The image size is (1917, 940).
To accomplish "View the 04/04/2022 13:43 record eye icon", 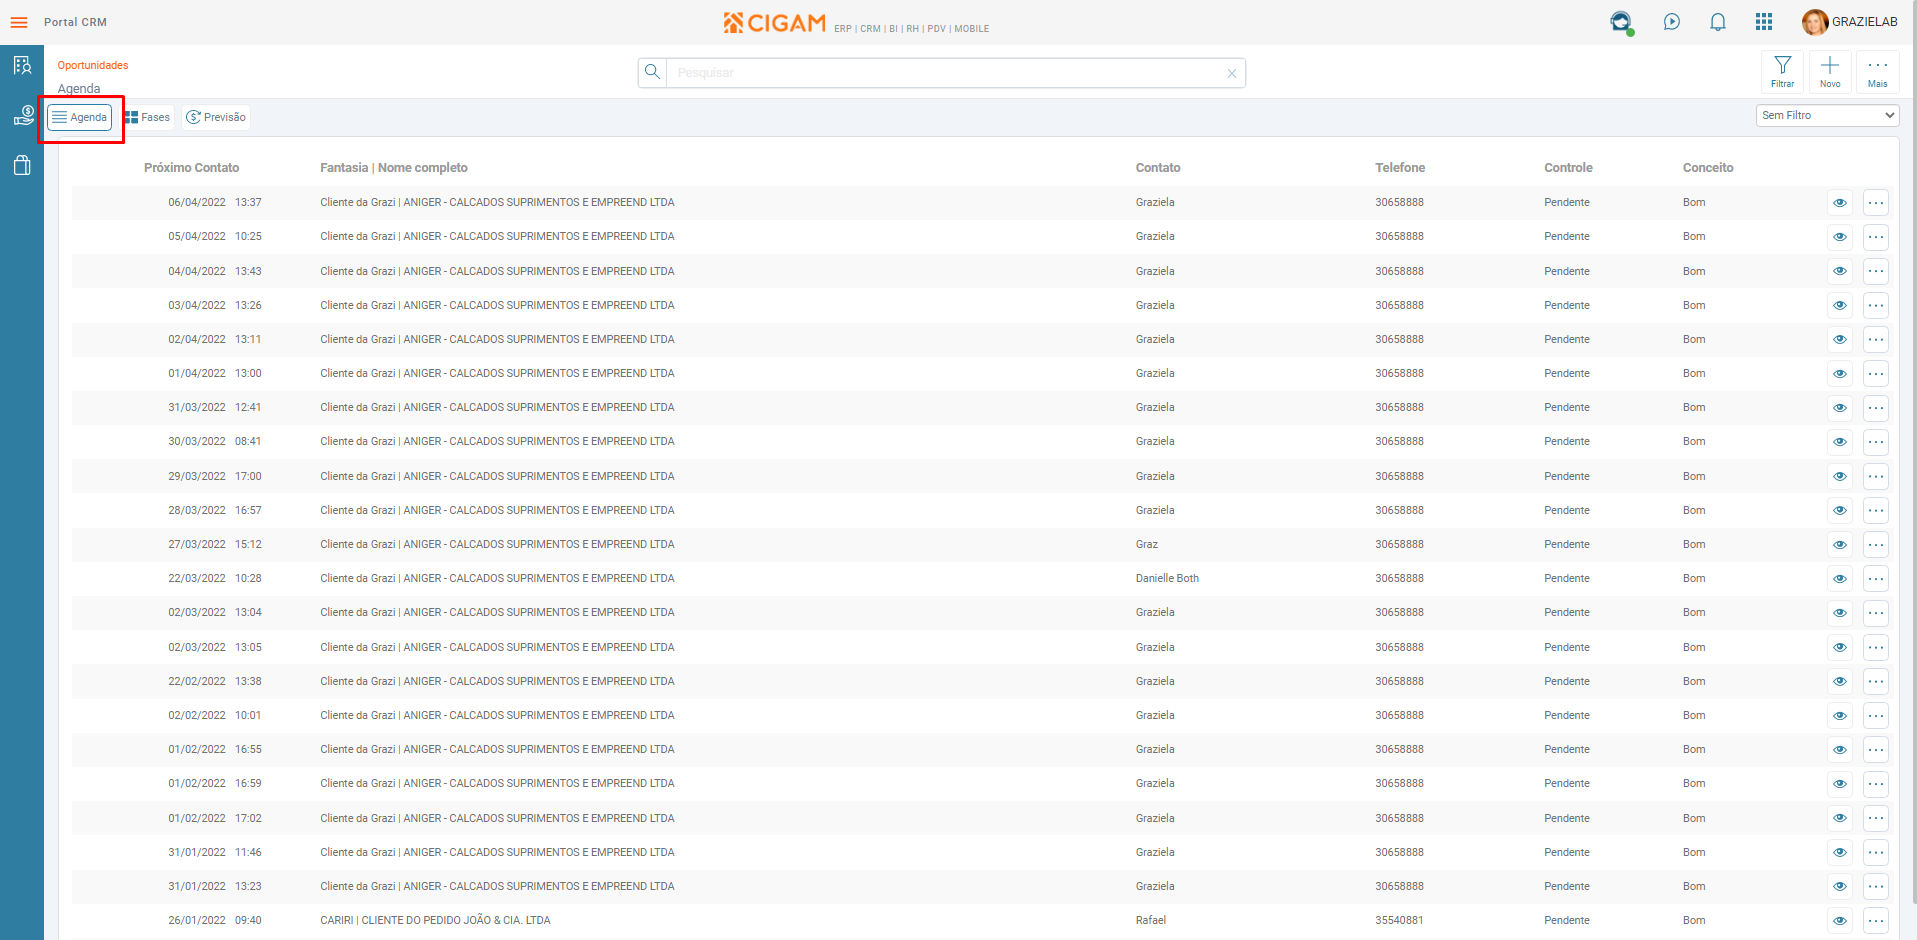I will (1840, 271).
